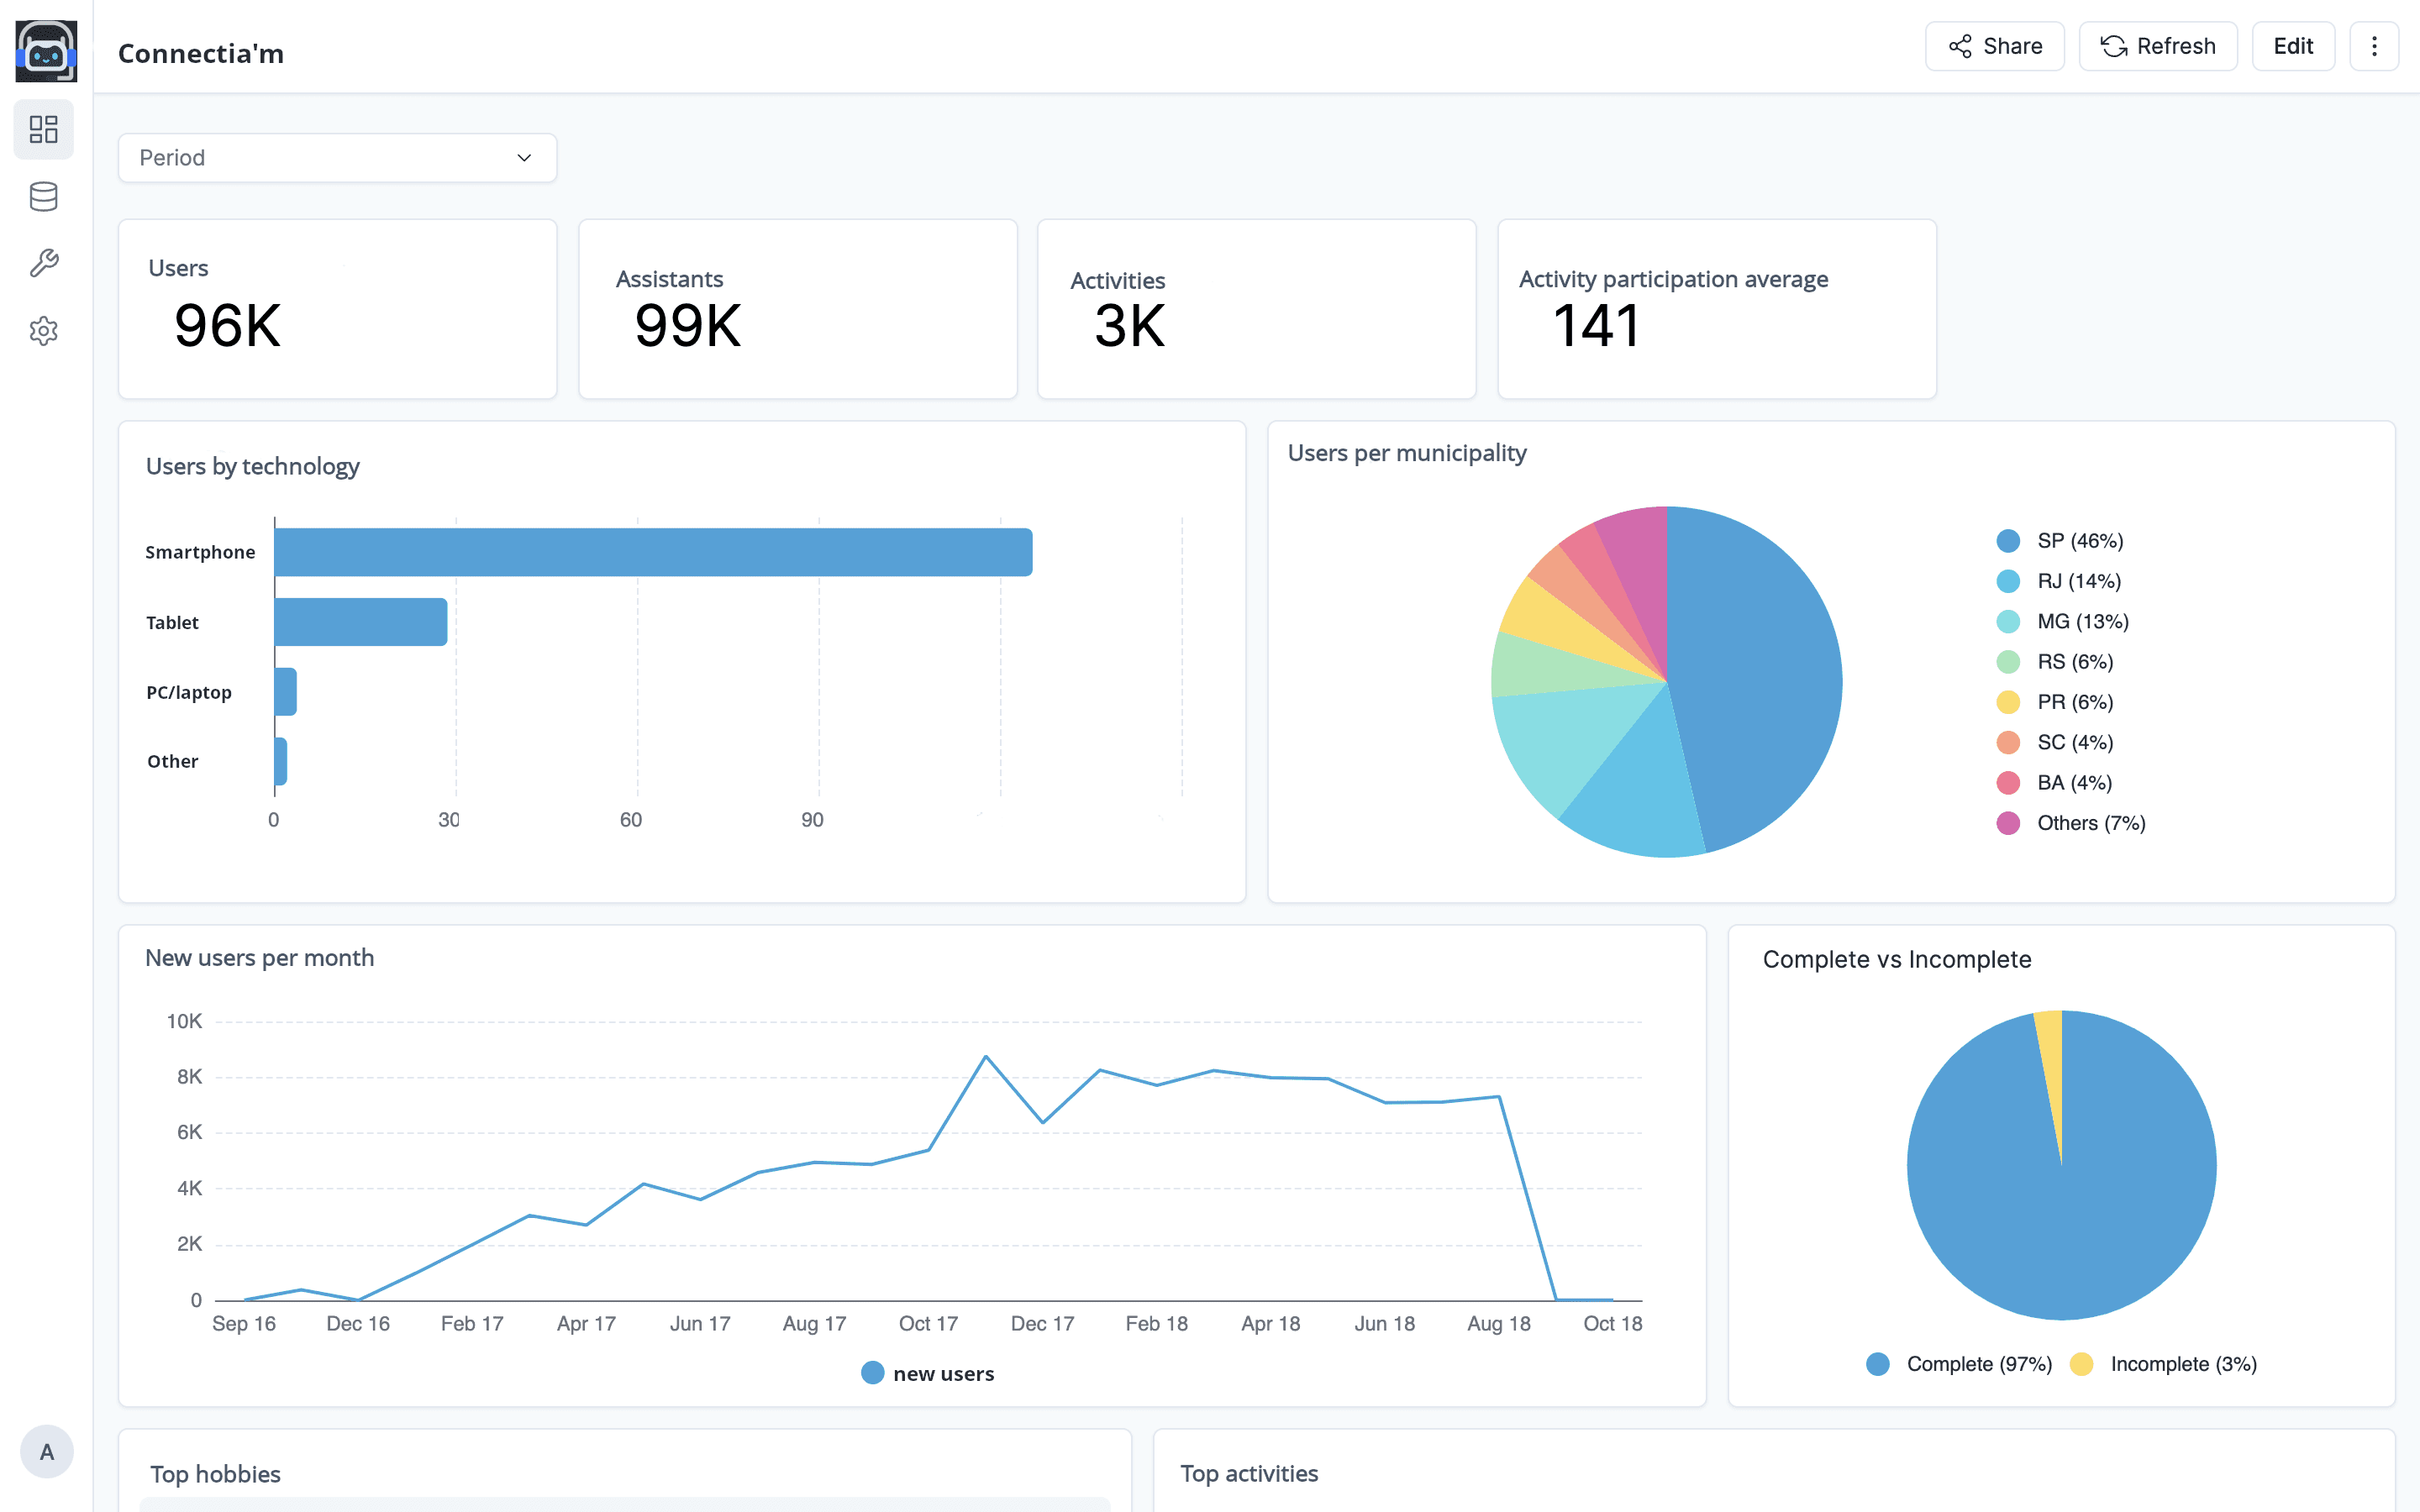Click the MG (13%) legend dot
The height and width of the screenshot is (1512, 2420).
click(x=2008, y=622)
